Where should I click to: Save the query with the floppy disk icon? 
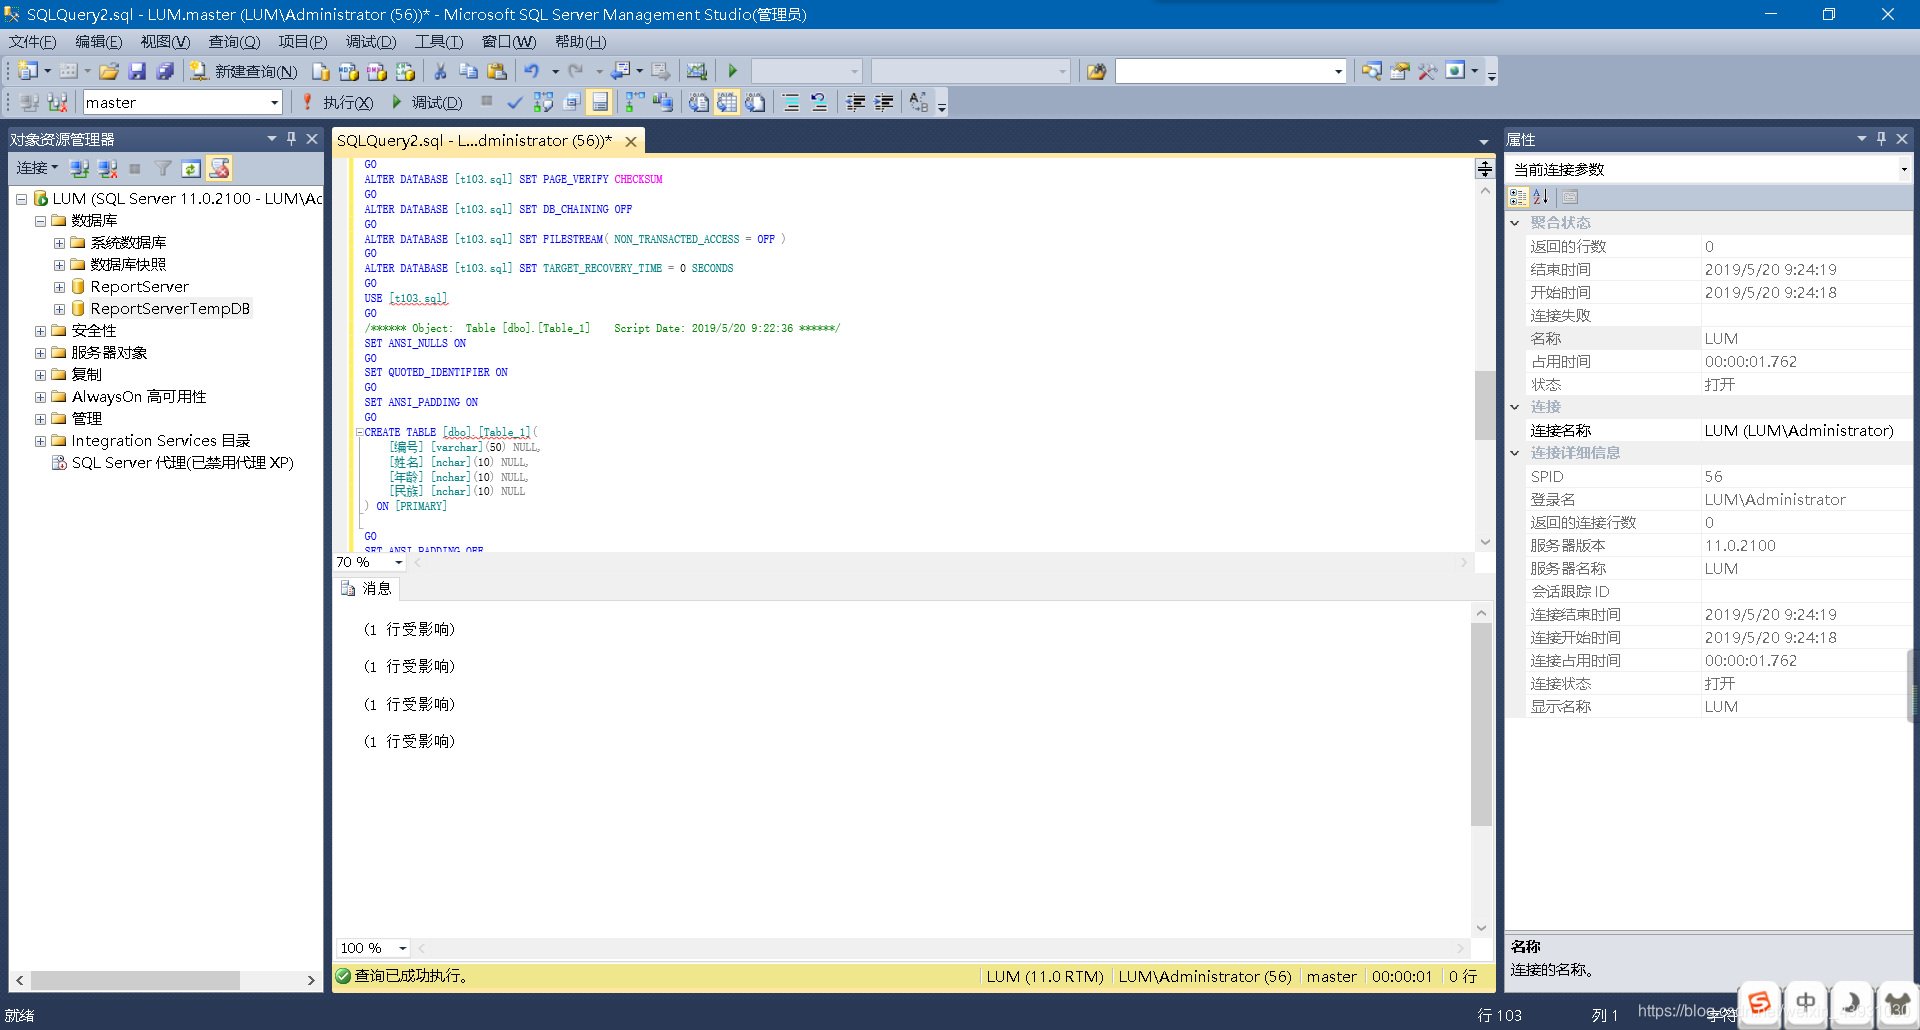point(137,71)
